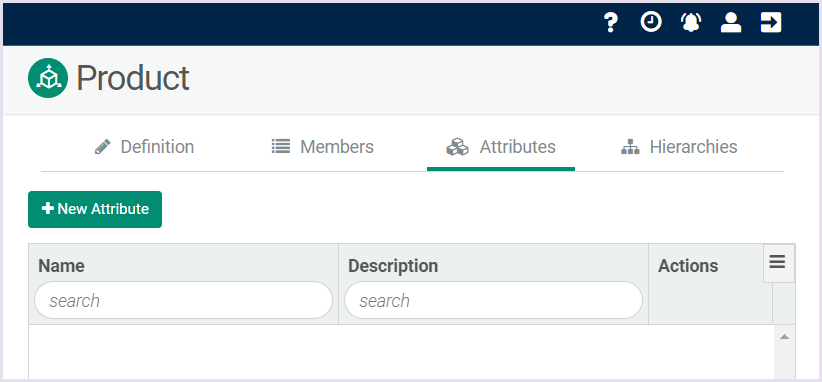
Task: Select the Attributes tab
Action: click(x=501, y=147)
